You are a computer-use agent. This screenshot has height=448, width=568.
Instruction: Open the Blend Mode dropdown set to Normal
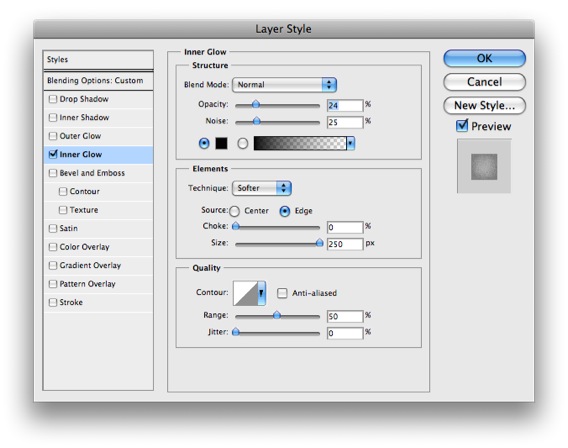tap(284, 85)
